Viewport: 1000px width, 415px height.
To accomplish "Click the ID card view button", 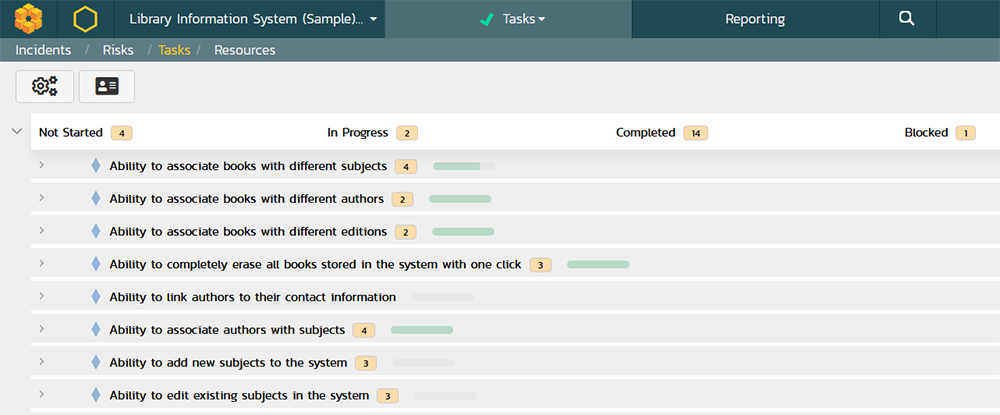I will coord(107,87).
